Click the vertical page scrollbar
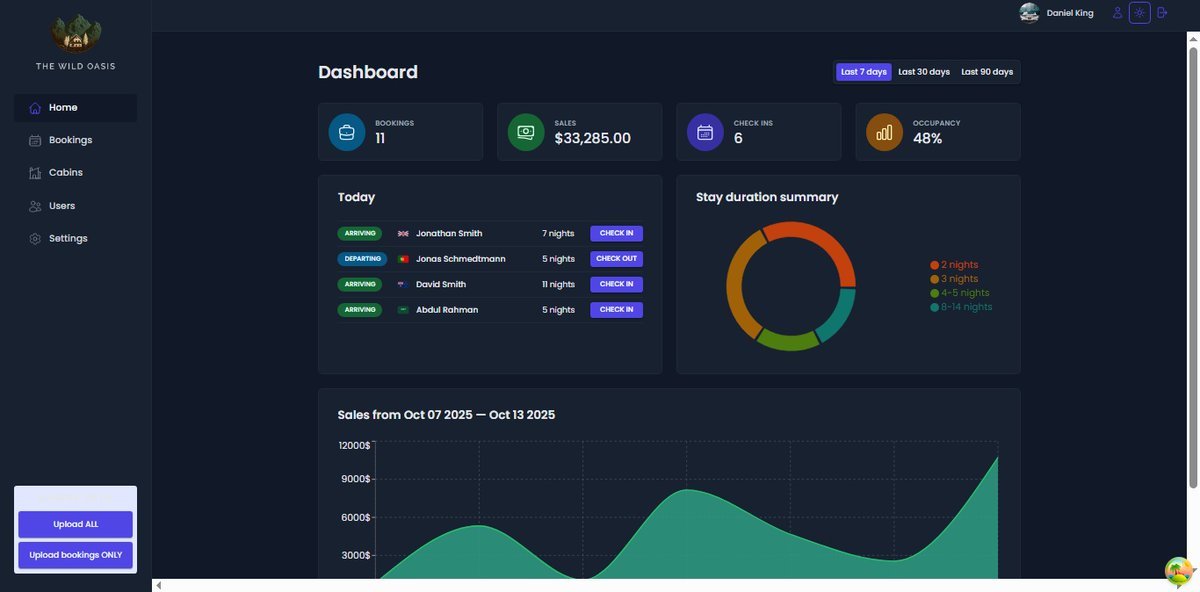This screenshot has height=592, width=1200. pos(1193,270)
